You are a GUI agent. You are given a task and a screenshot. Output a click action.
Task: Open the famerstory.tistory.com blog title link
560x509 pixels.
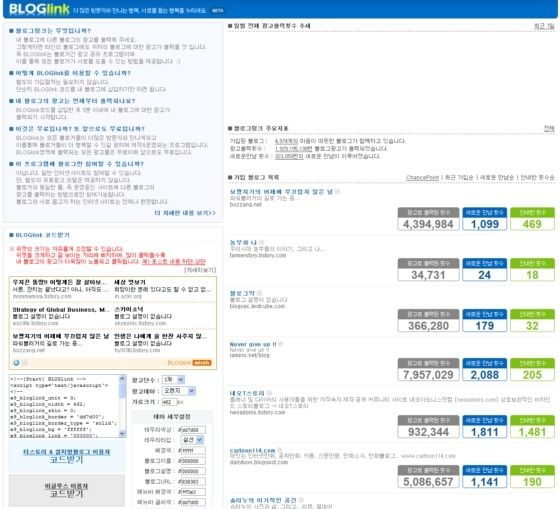(243, 243)
